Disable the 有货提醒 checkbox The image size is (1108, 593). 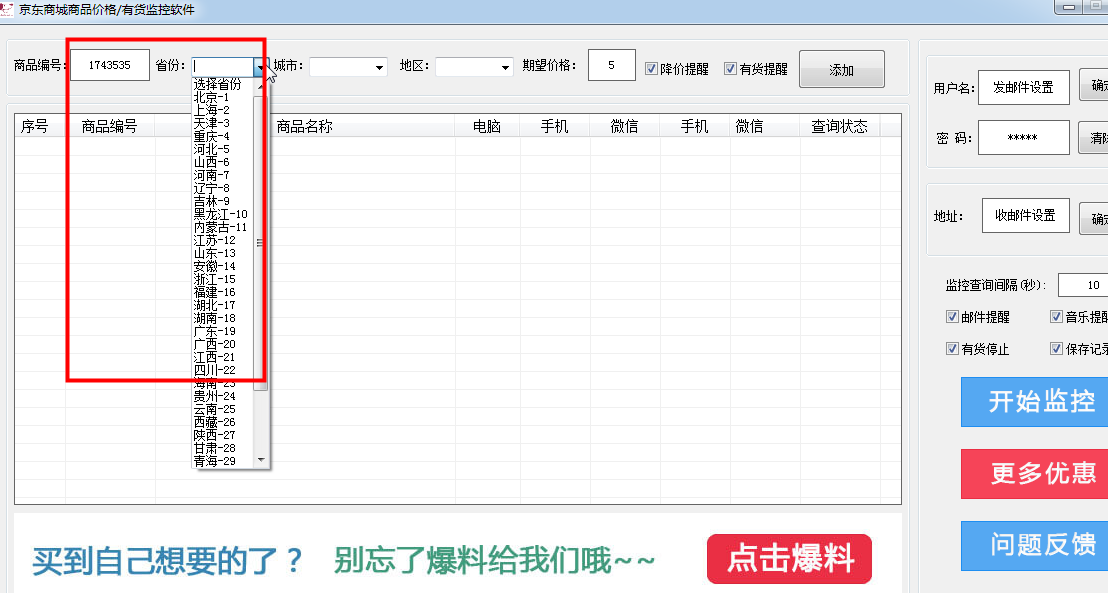click(731, 69)
